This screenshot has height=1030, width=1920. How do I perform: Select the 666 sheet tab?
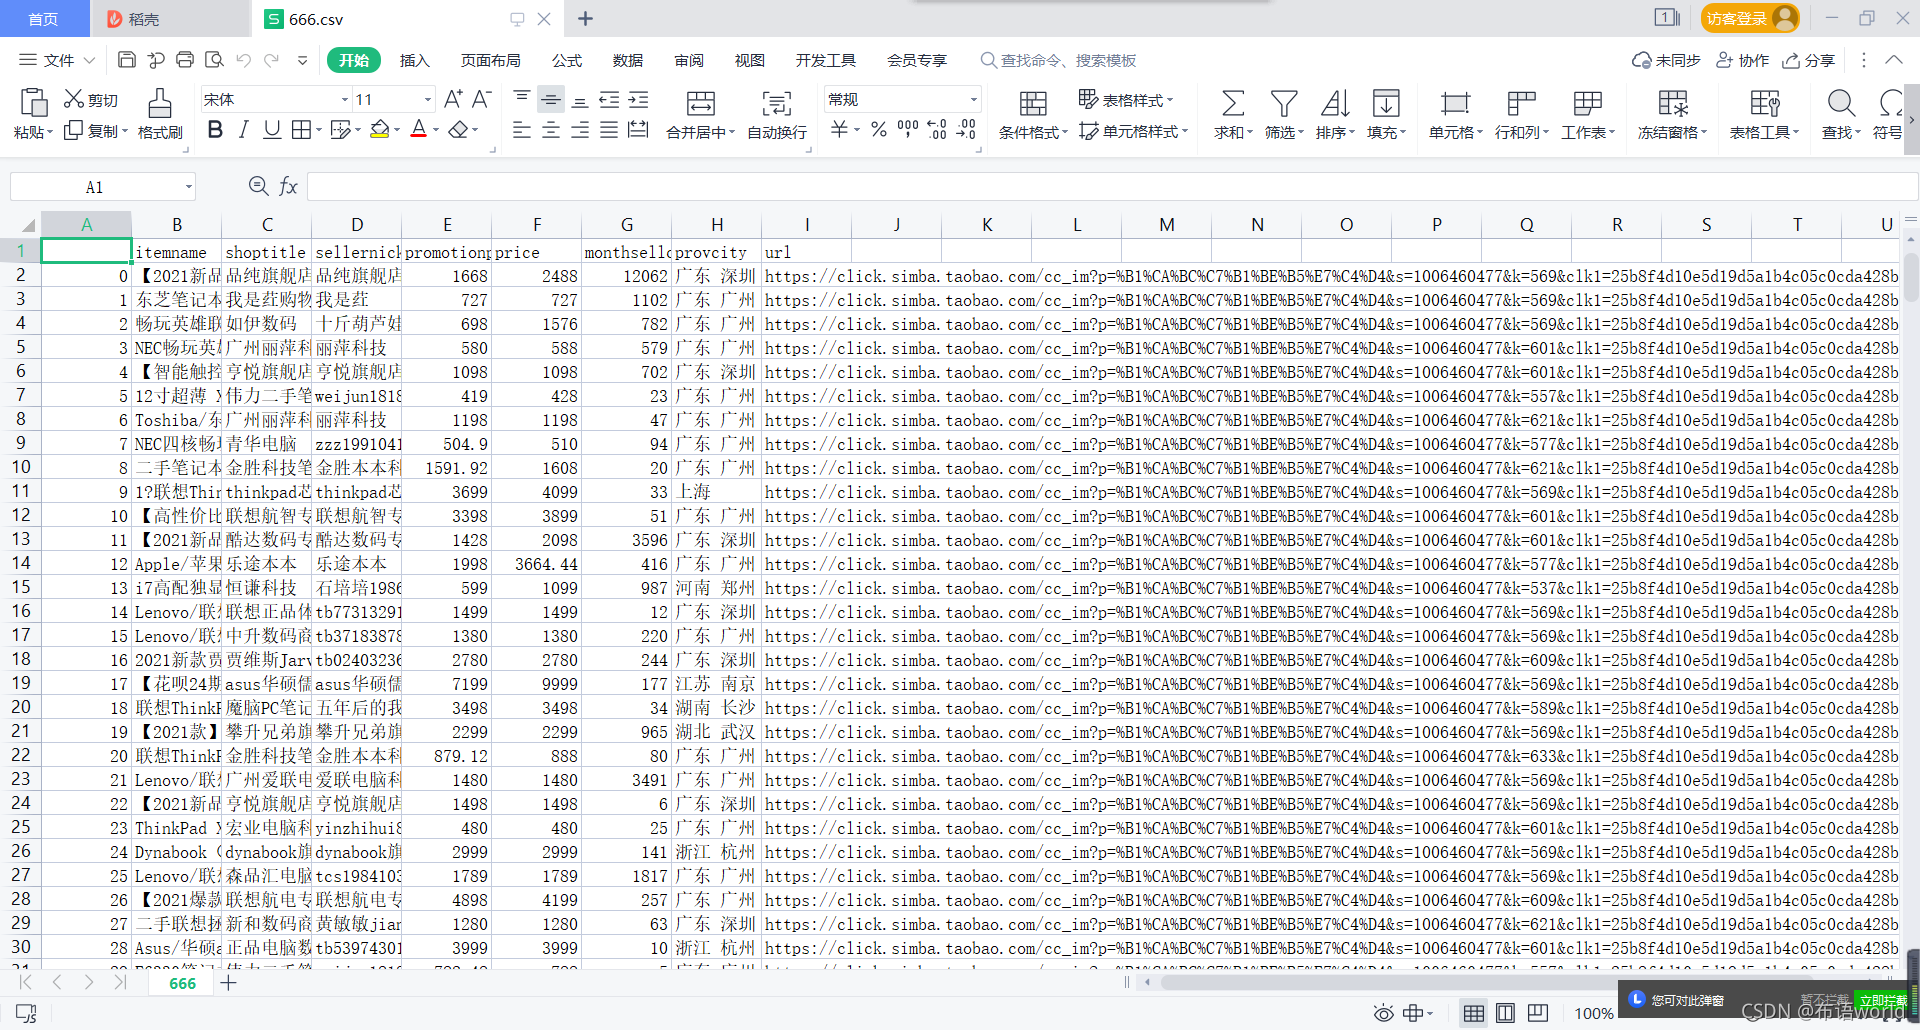[182, 983]
